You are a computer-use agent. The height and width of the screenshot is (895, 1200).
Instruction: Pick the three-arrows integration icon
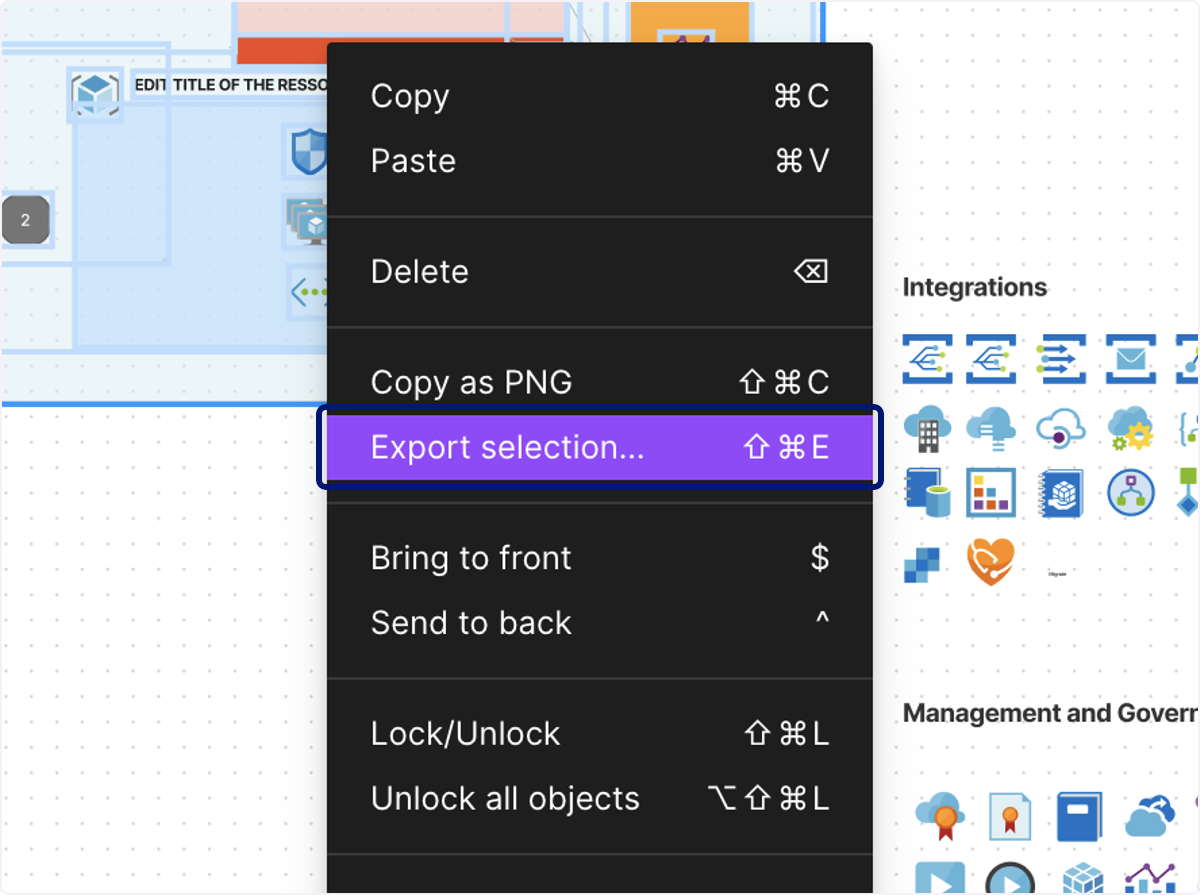1062,360
